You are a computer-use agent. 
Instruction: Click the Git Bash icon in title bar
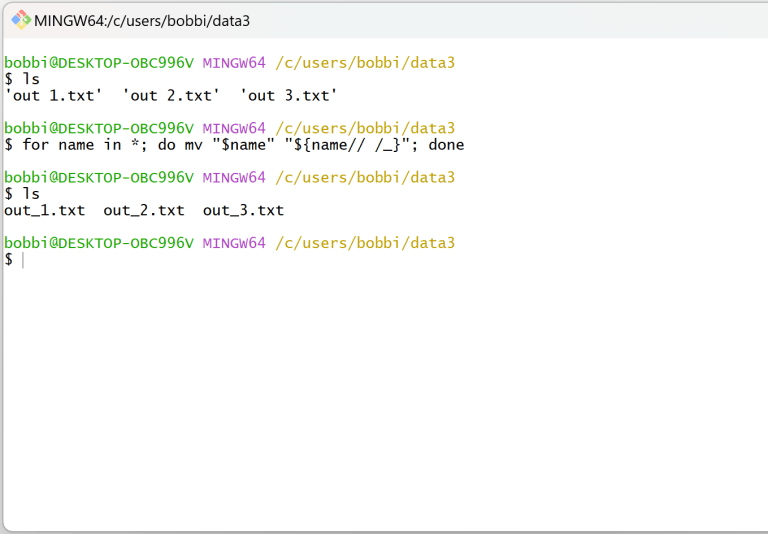pyautogui.click(x=21, y=20)
